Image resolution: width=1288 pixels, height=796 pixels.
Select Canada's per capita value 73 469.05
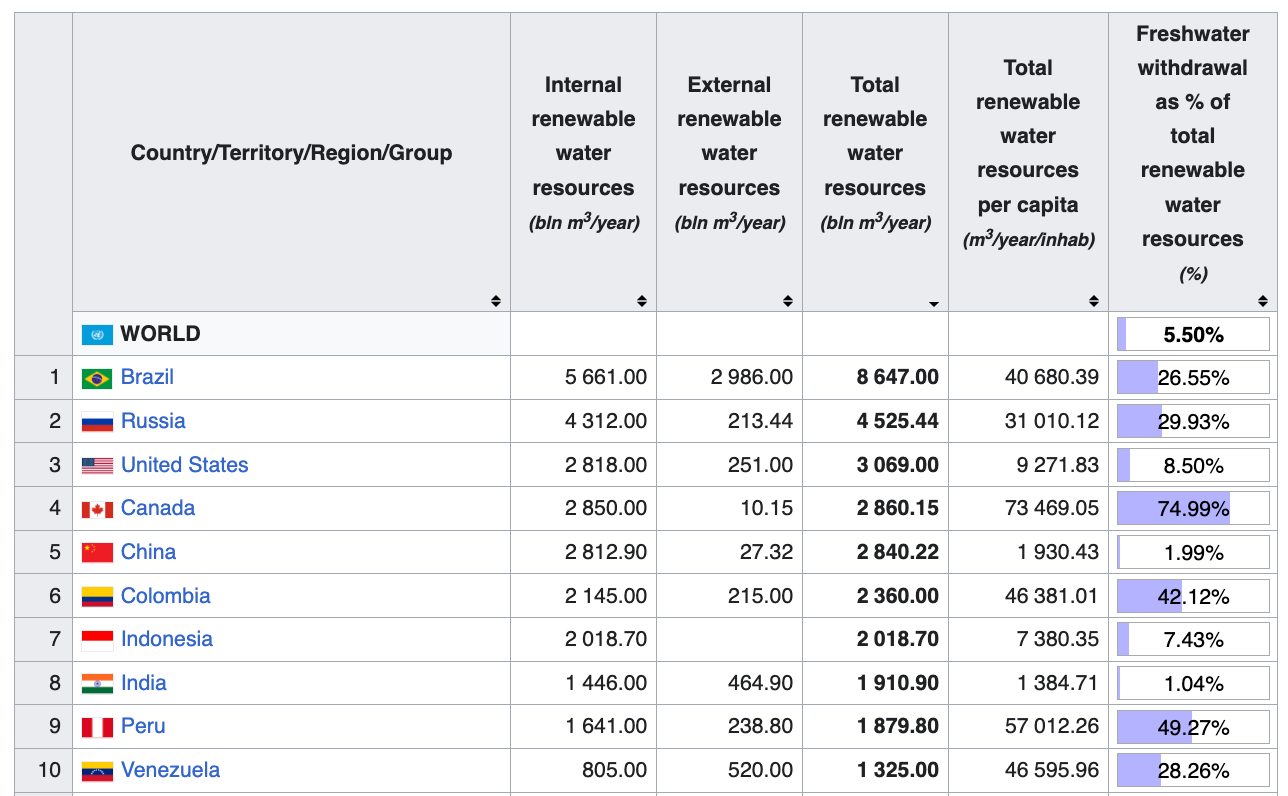[x=1052, y=508]
